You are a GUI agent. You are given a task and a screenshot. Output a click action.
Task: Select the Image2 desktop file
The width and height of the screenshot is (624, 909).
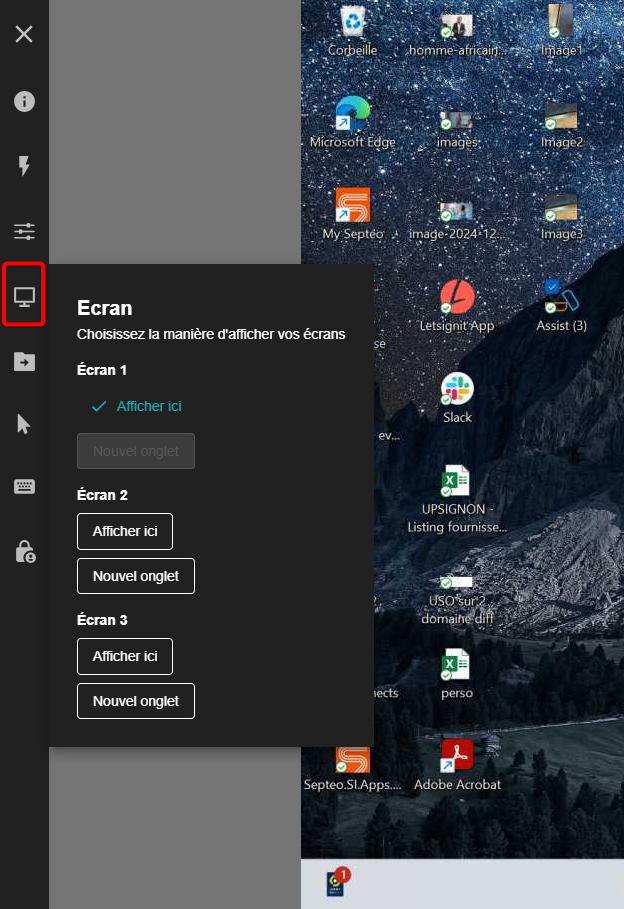[561, 125]
